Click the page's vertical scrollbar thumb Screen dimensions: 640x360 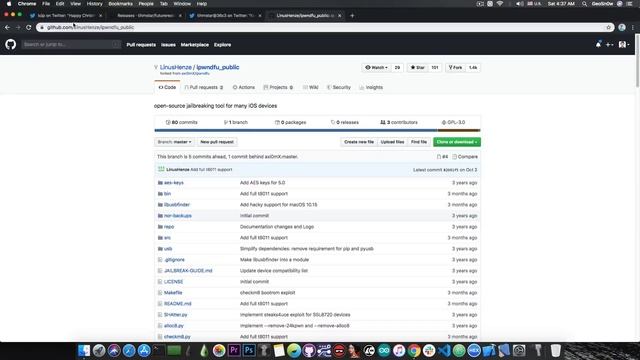637,61
